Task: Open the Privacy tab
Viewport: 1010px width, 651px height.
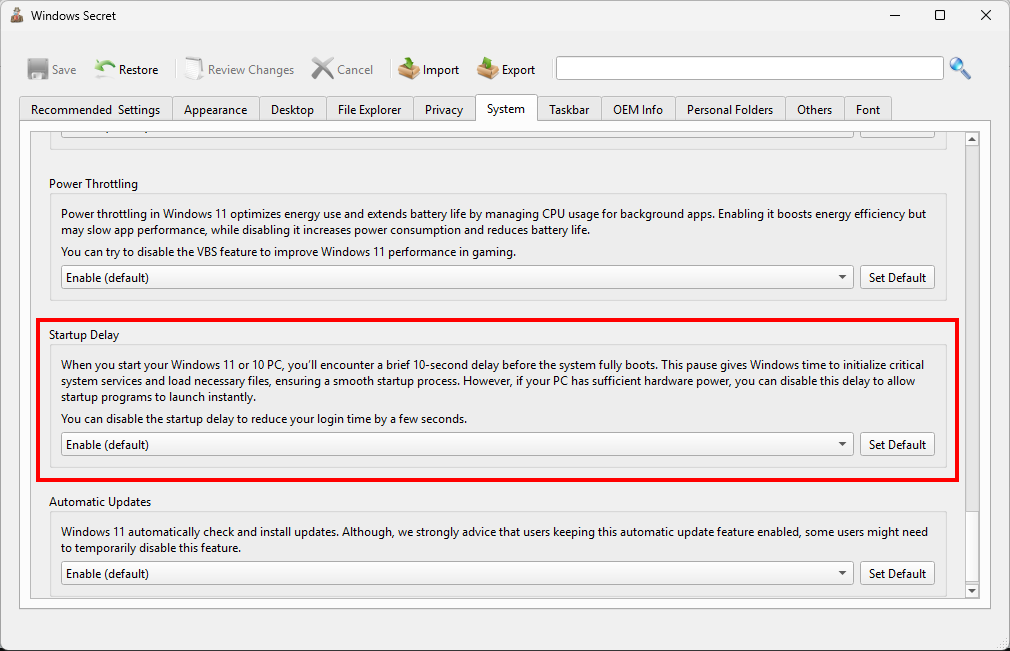Action: pos(444,109)
